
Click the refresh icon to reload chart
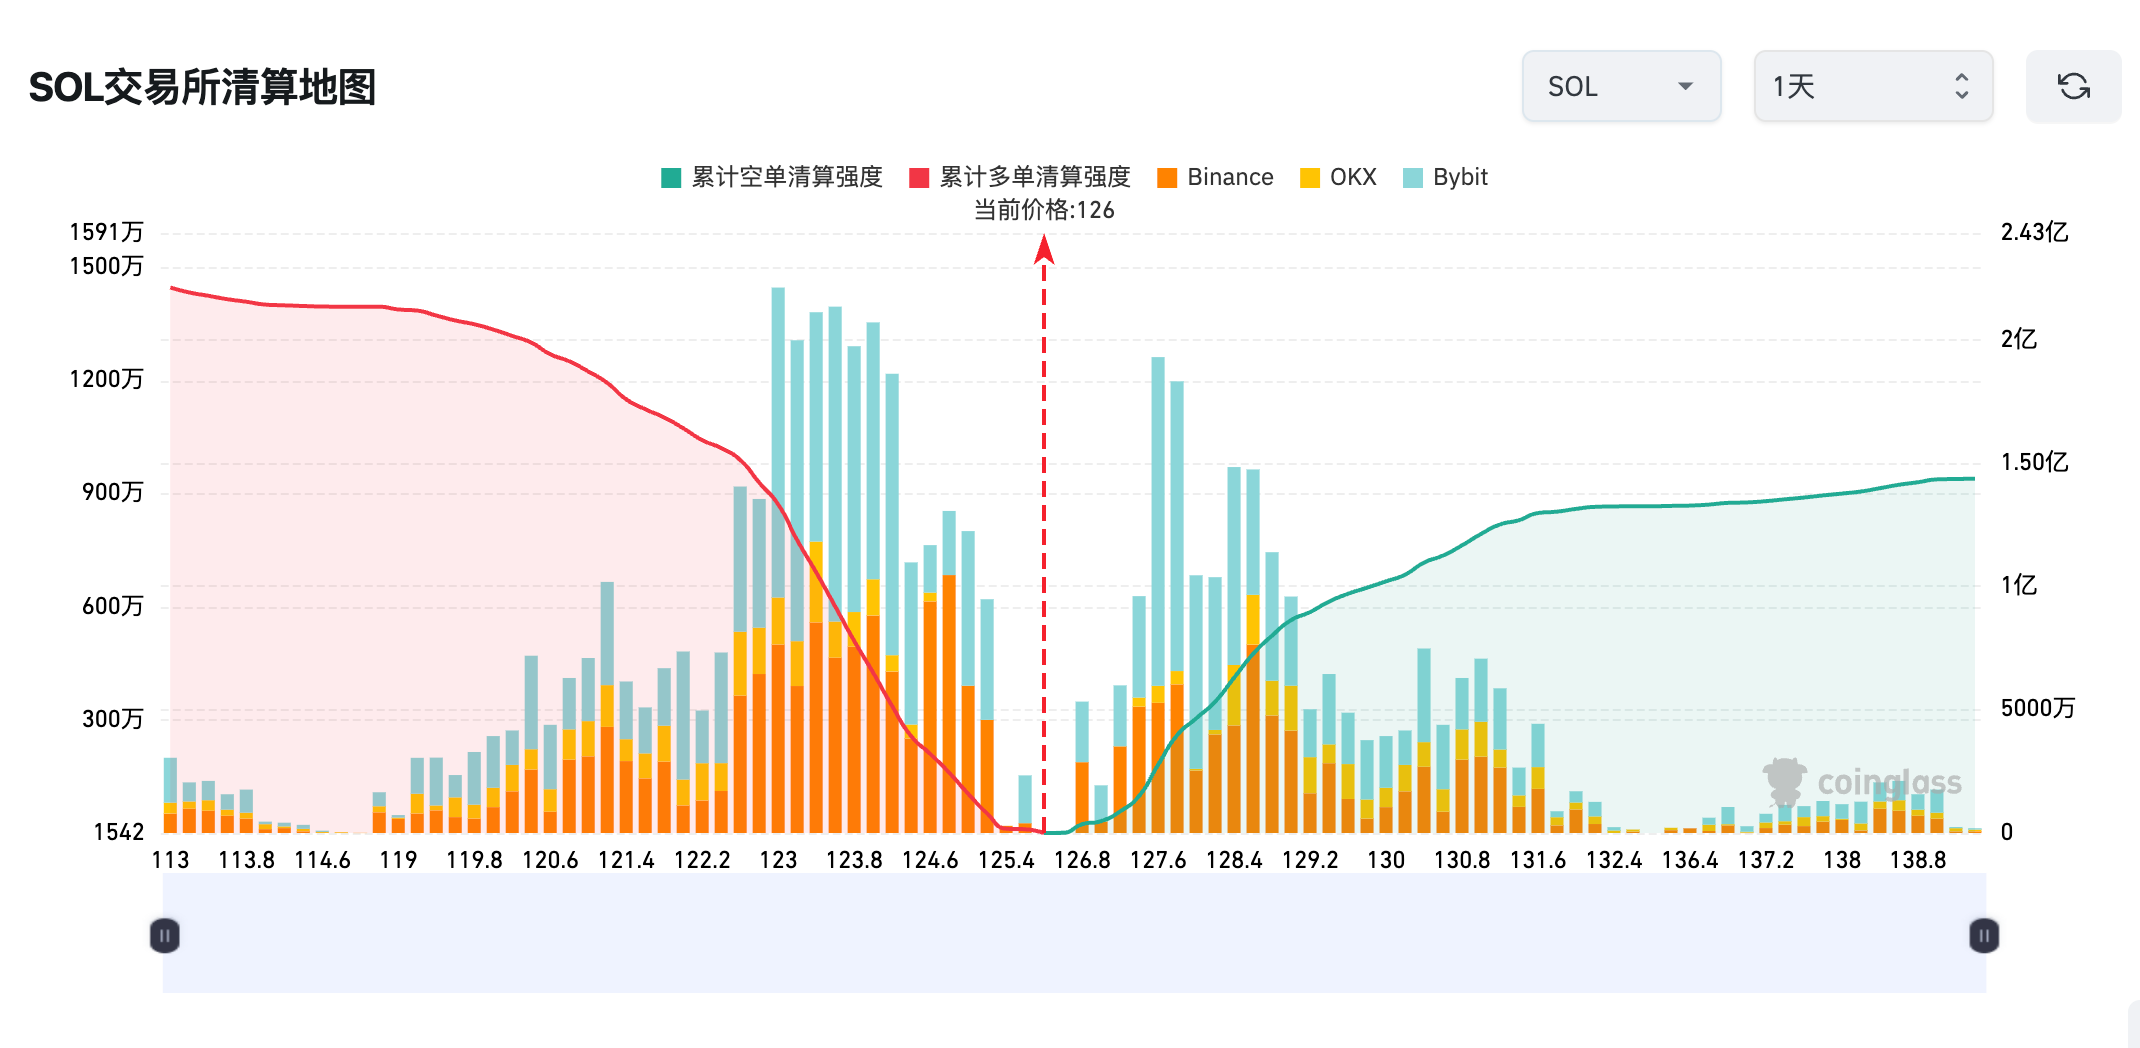click(x=2075, y=86)
